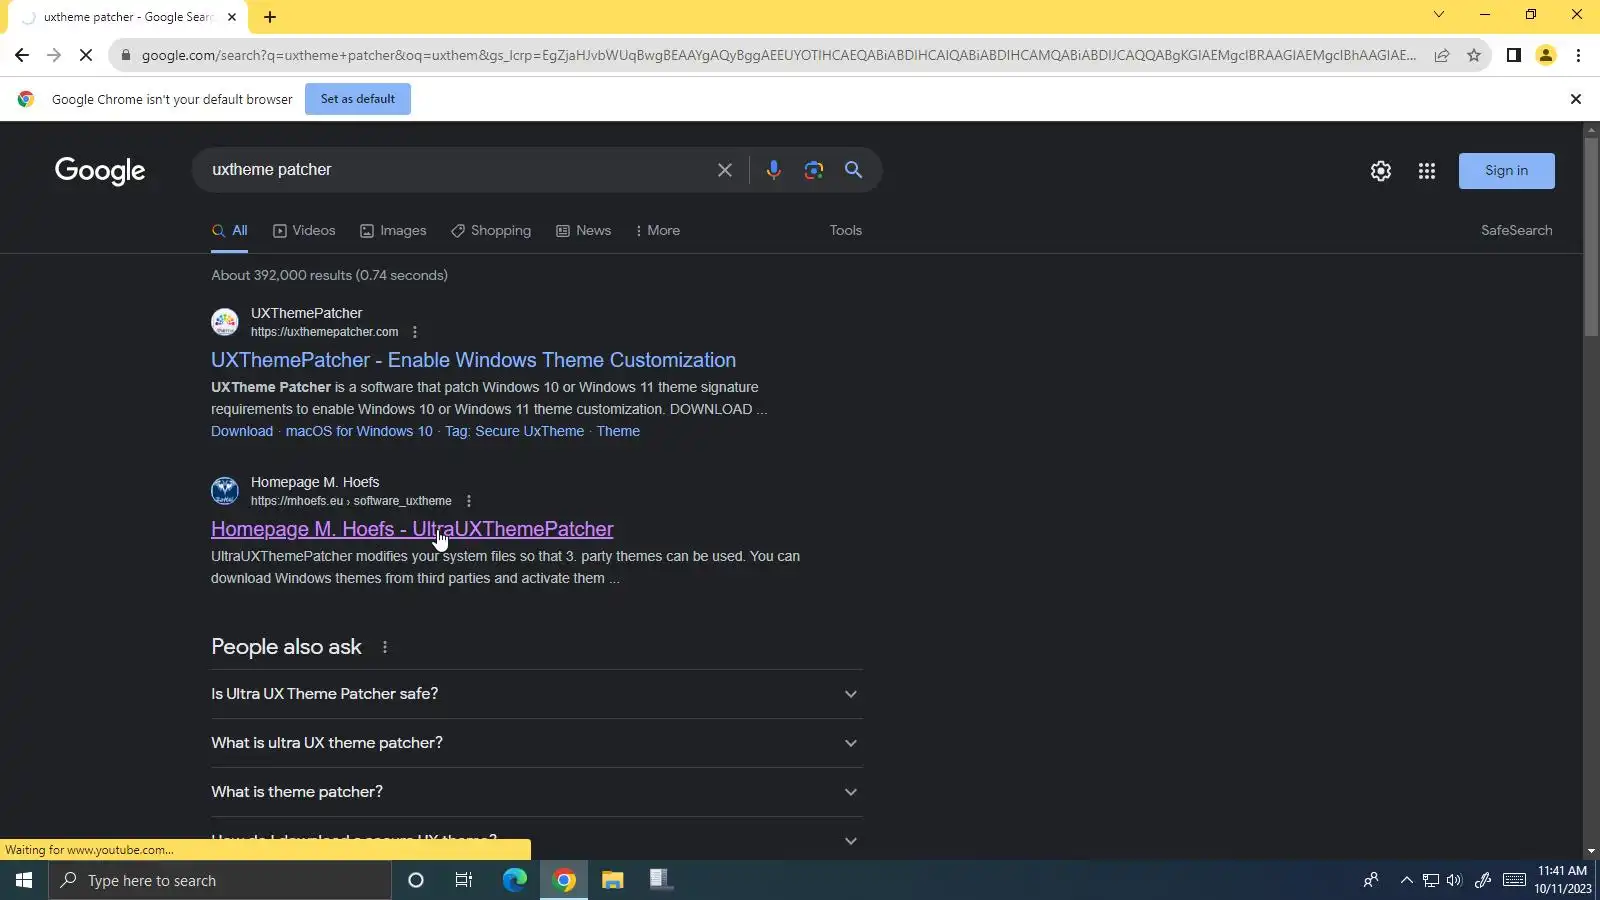This screenshot has width=1600, height=900.
Task: Expand 'Is Ultra UX Theme Patcher safe?'
Action: pos(537,694)
